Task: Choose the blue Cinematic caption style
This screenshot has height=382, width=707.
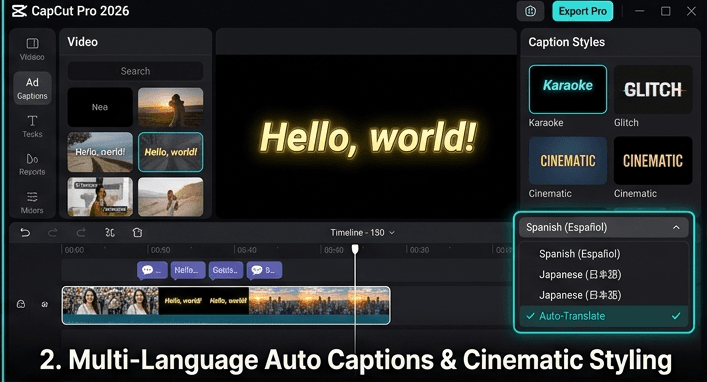Action: [x=568, y=161]
